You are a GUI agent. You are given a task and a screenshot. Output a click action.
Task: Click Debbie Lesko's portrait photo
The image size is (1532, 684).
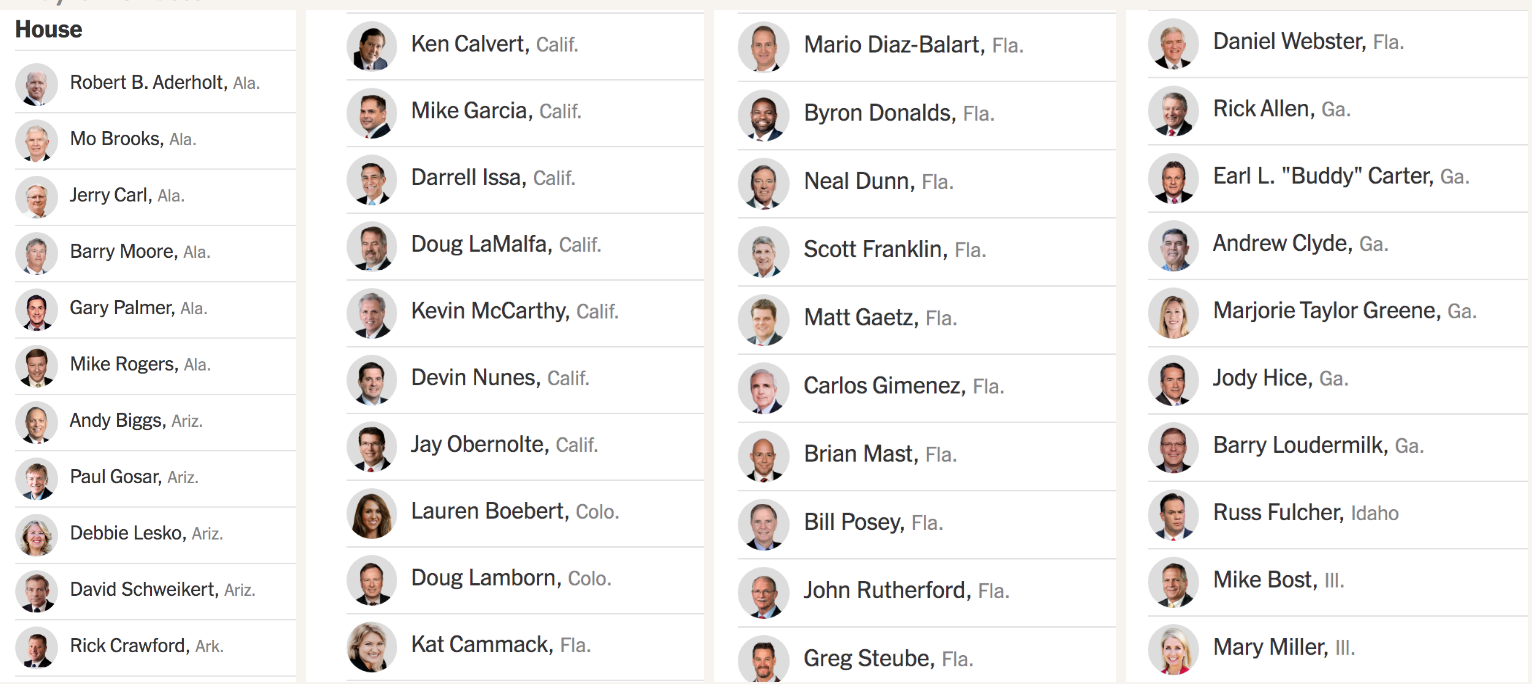(37, 534)
